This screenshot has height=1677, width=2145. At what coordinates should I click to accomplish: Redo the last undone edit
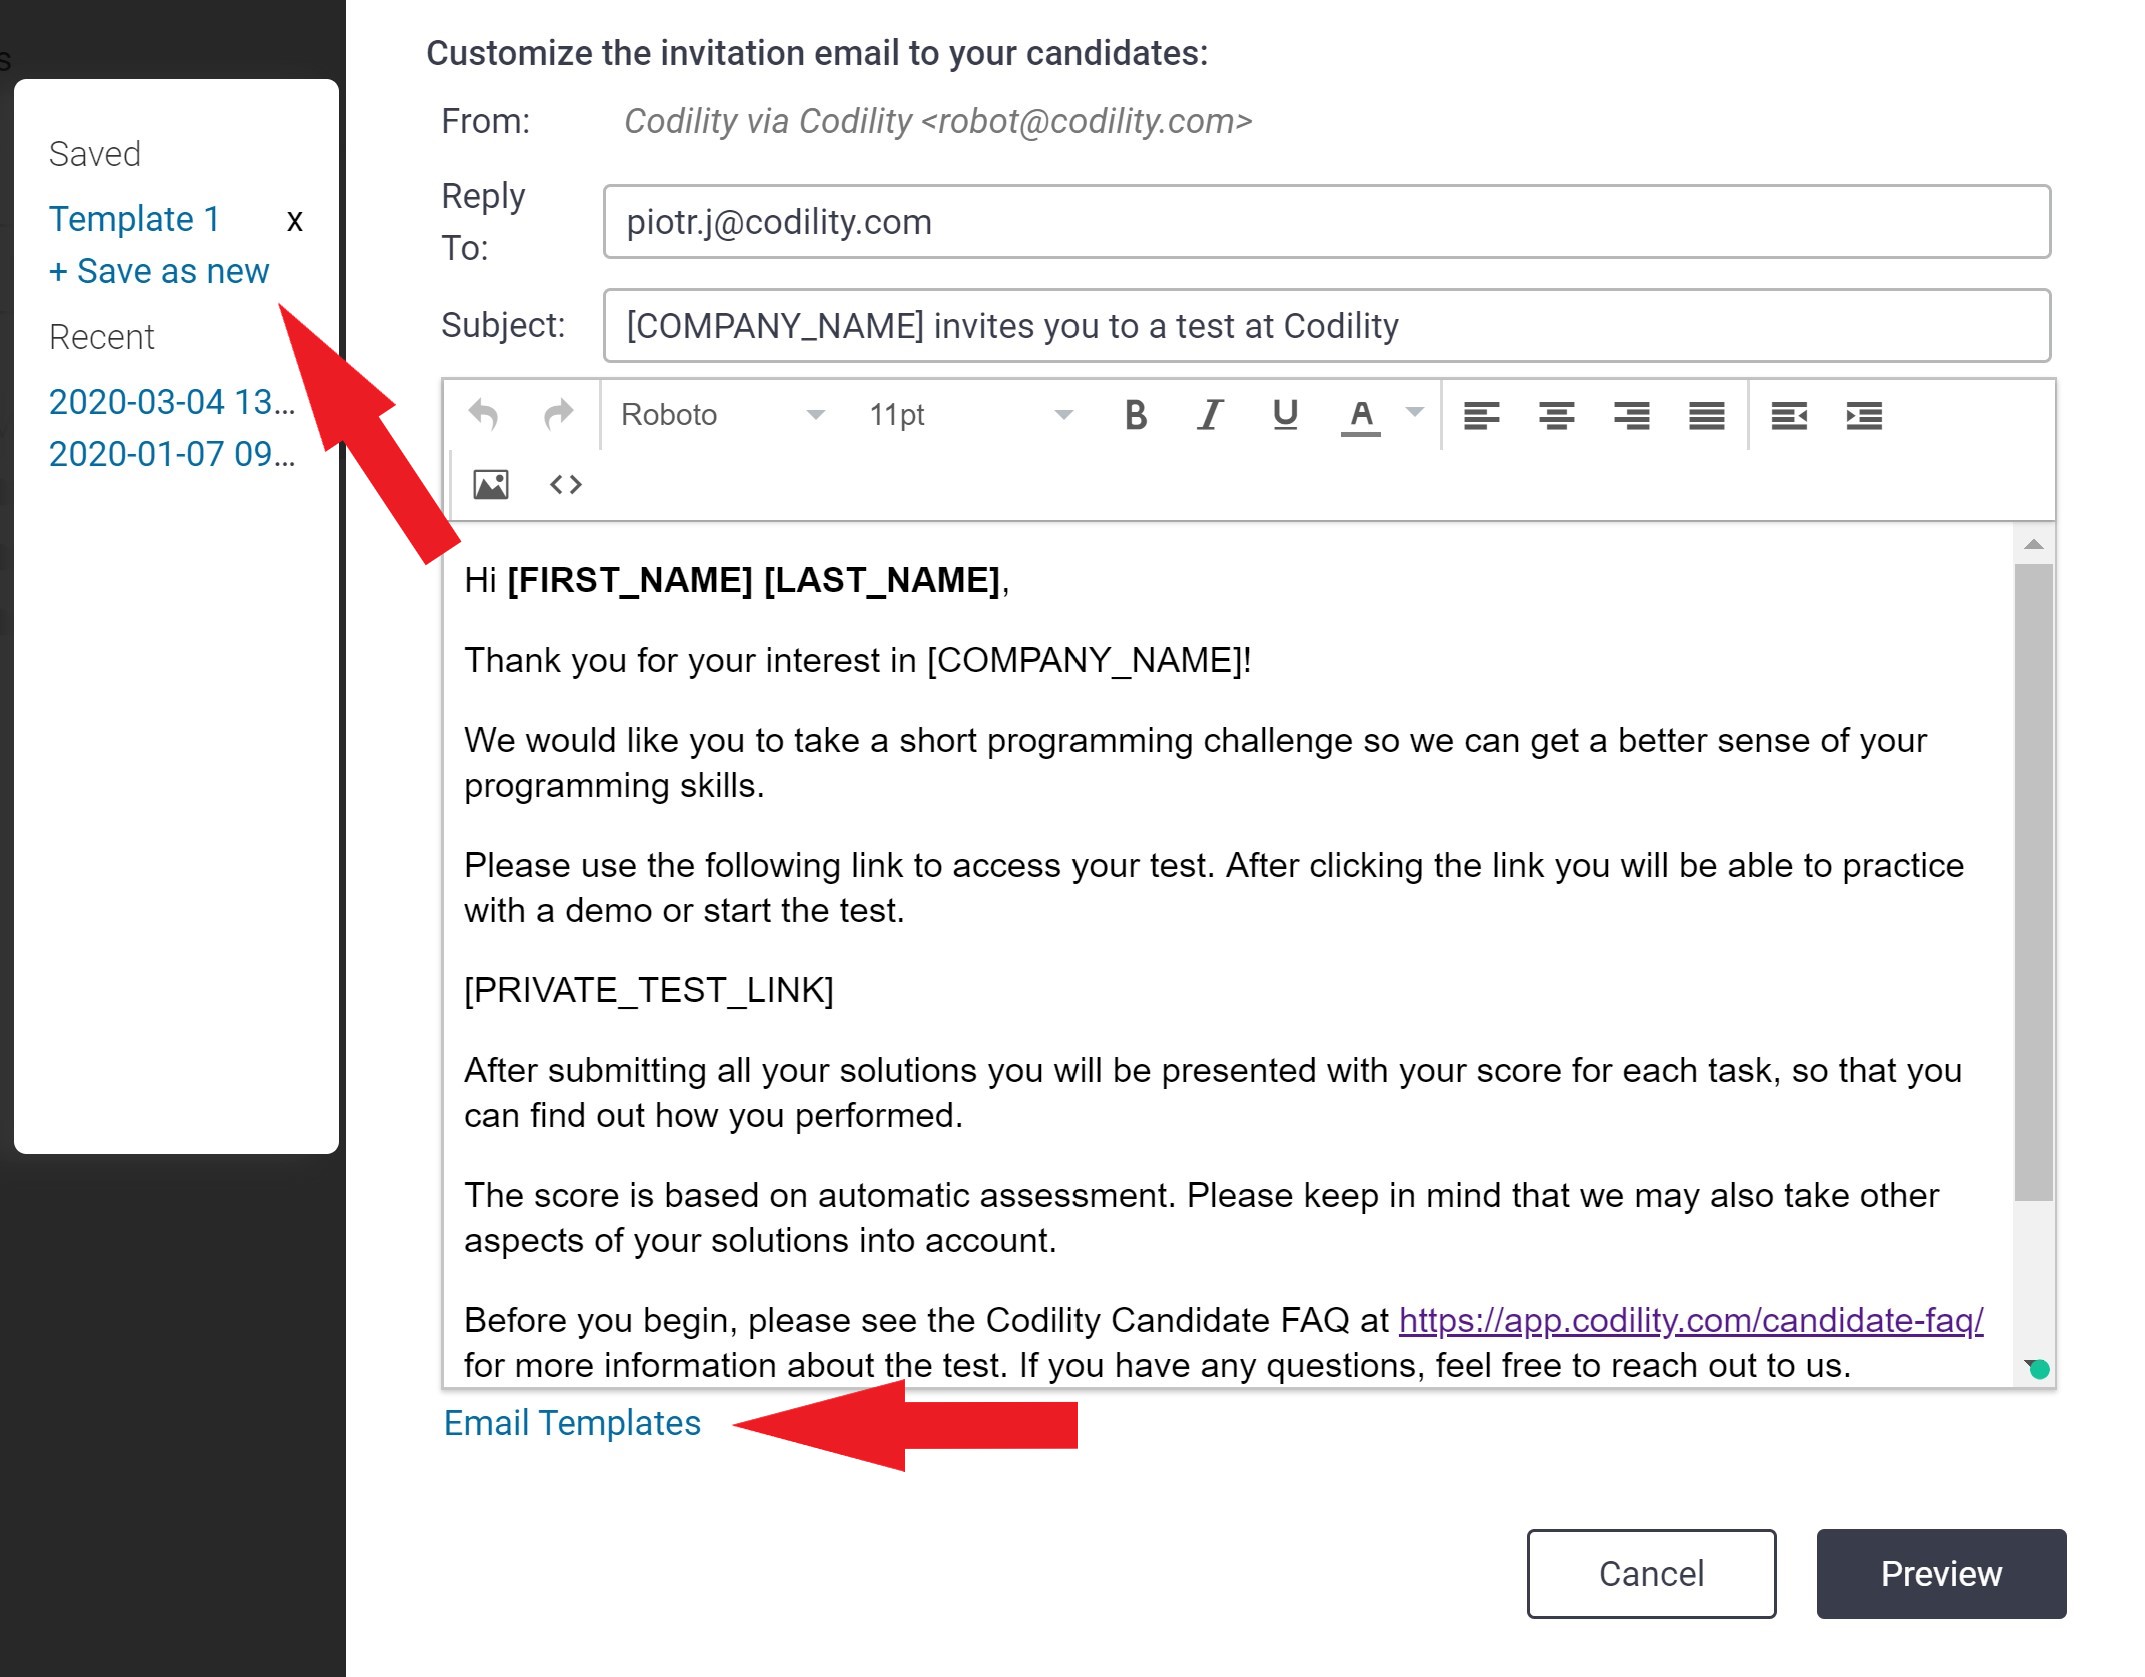558,415
